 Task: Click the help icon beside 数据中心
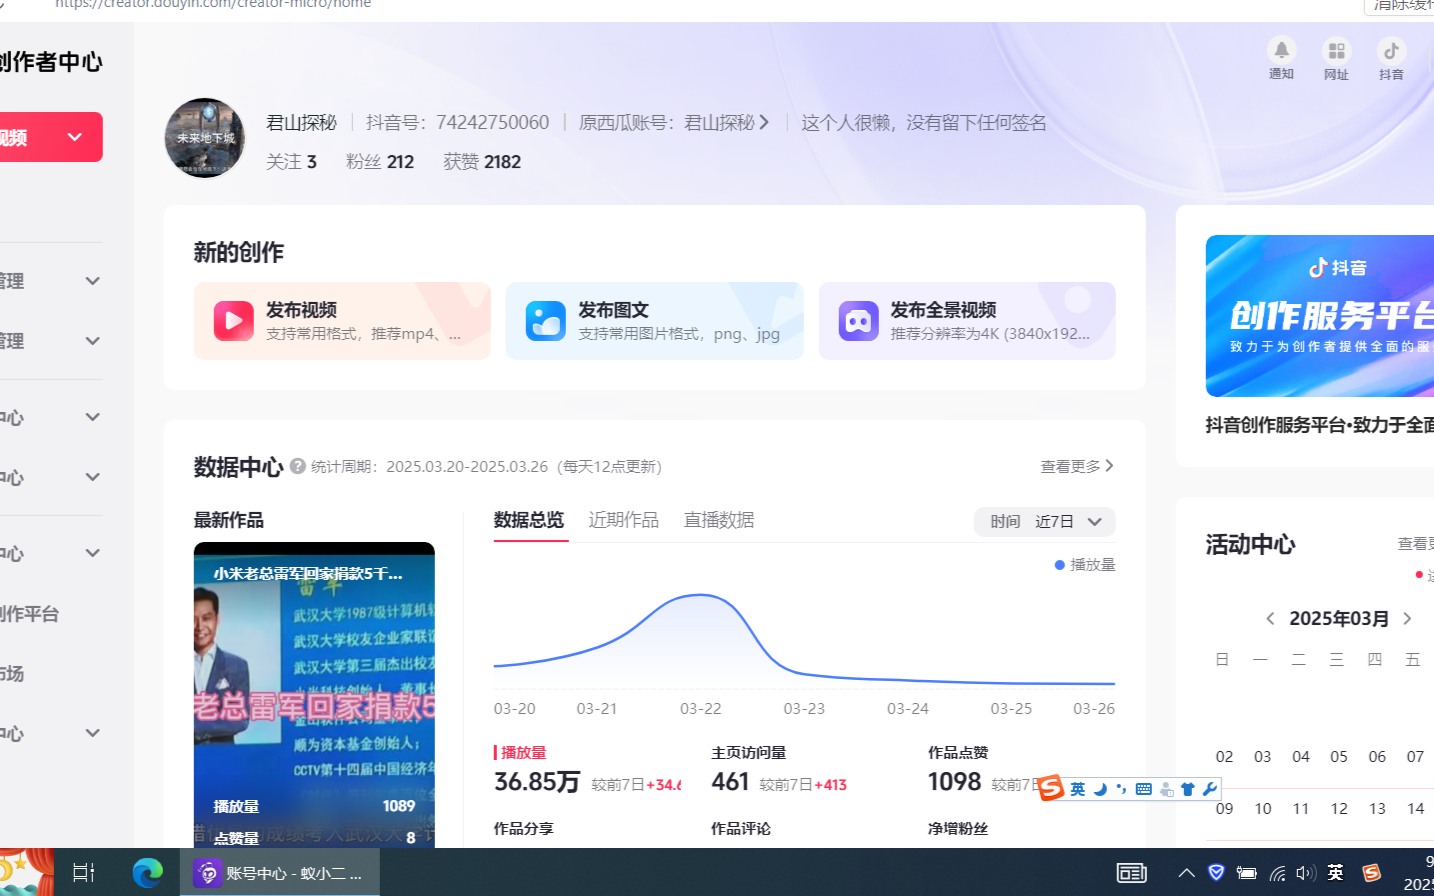pyautogui.click(x=298, y=466)
